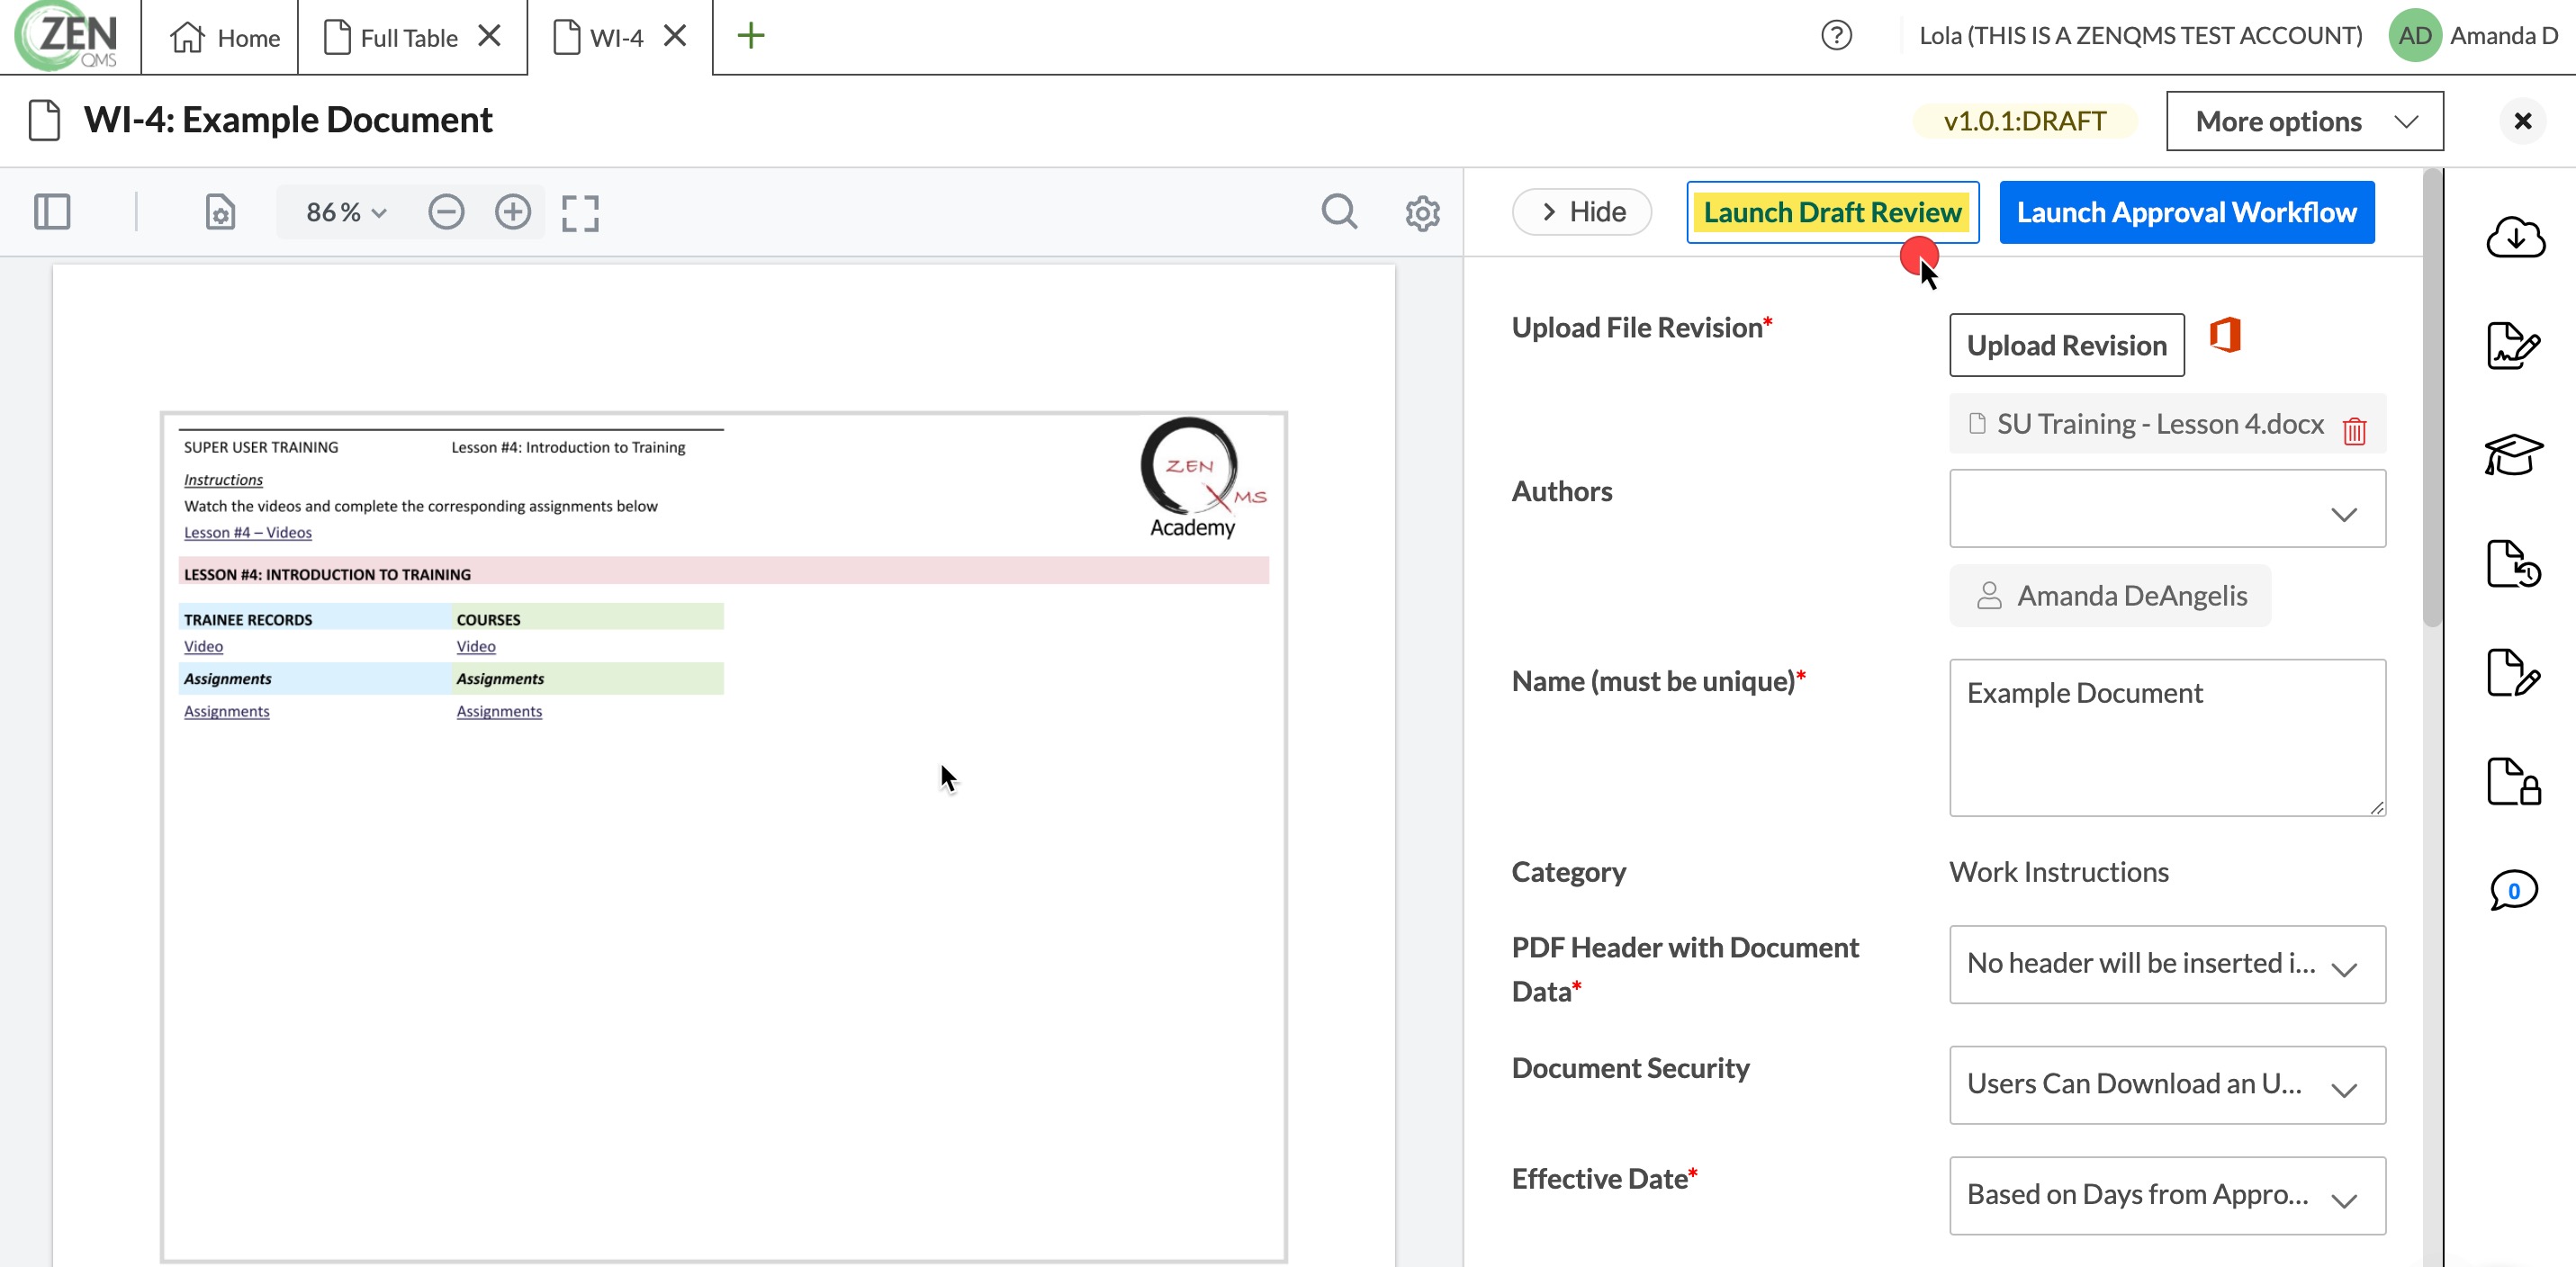The width and height of the screenshot is (2576, 1267).
Task: Open viewer settings gear
Action: (x=1422, y=213)
